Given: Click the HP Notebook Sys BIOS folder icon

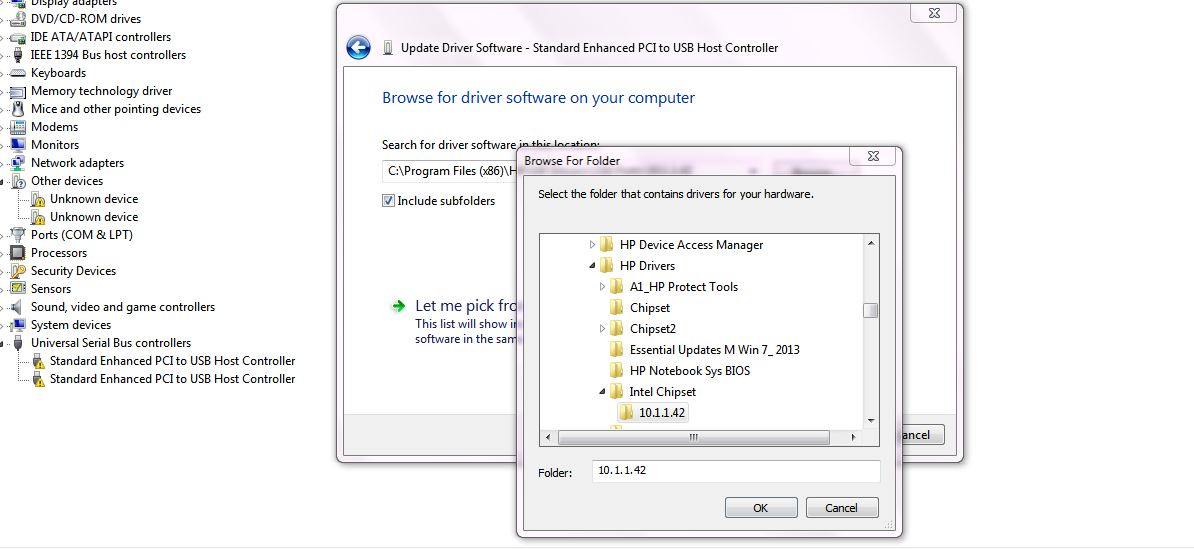Looking at the screenshot, I should point(617,371).
